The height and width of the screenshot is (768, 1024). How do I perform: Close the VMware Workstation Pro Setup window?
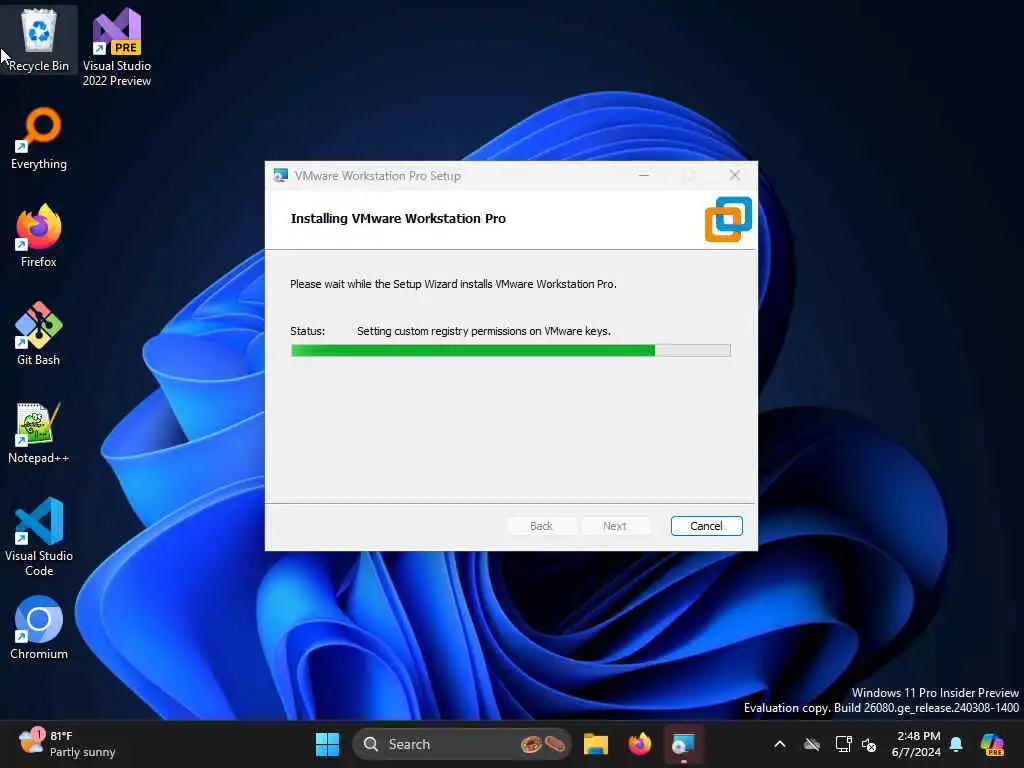pyautogui.click(x=735, y=176)
